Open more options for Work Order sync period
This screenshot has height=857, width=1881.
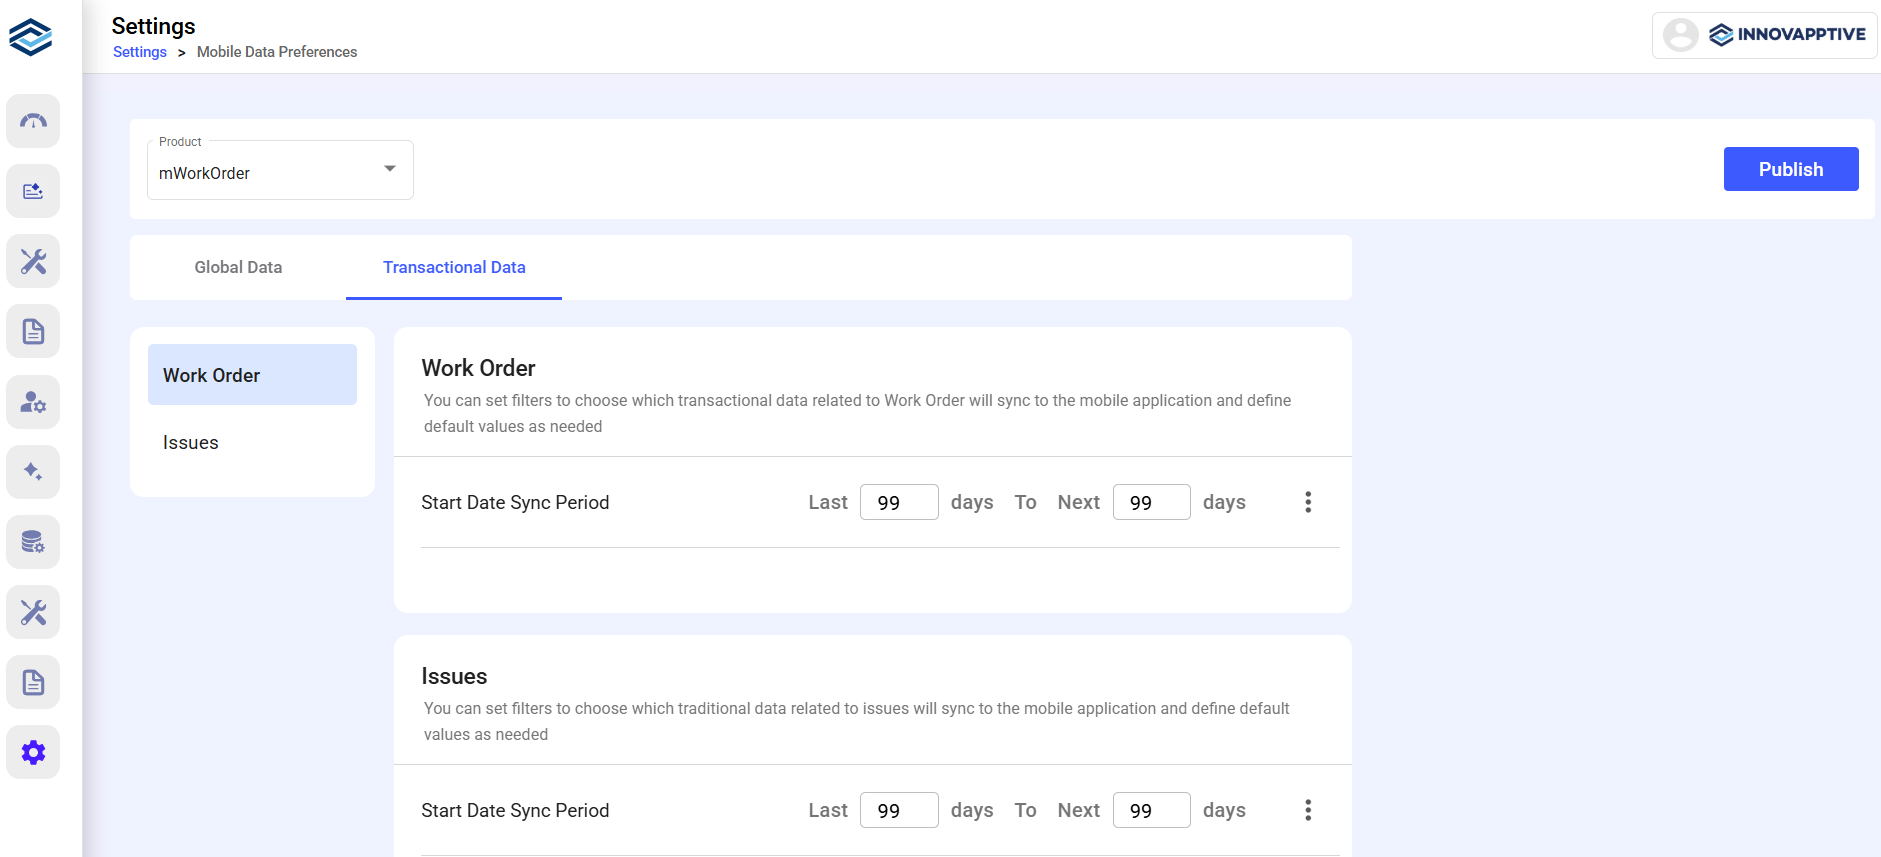click(x=1307, y=502)
